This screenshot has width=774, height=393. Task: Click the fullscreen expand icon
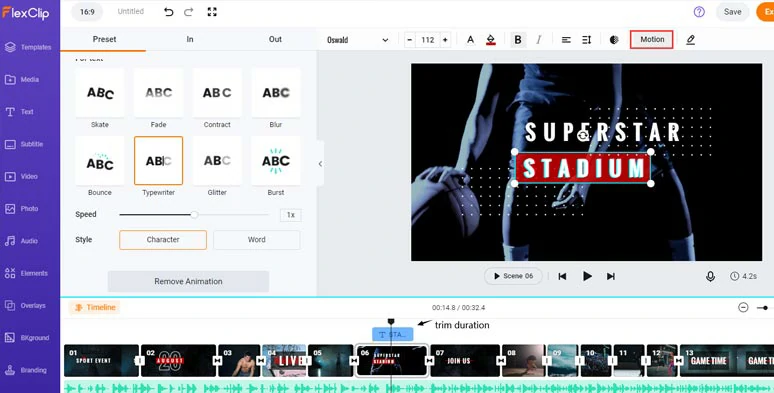point(212,12)
